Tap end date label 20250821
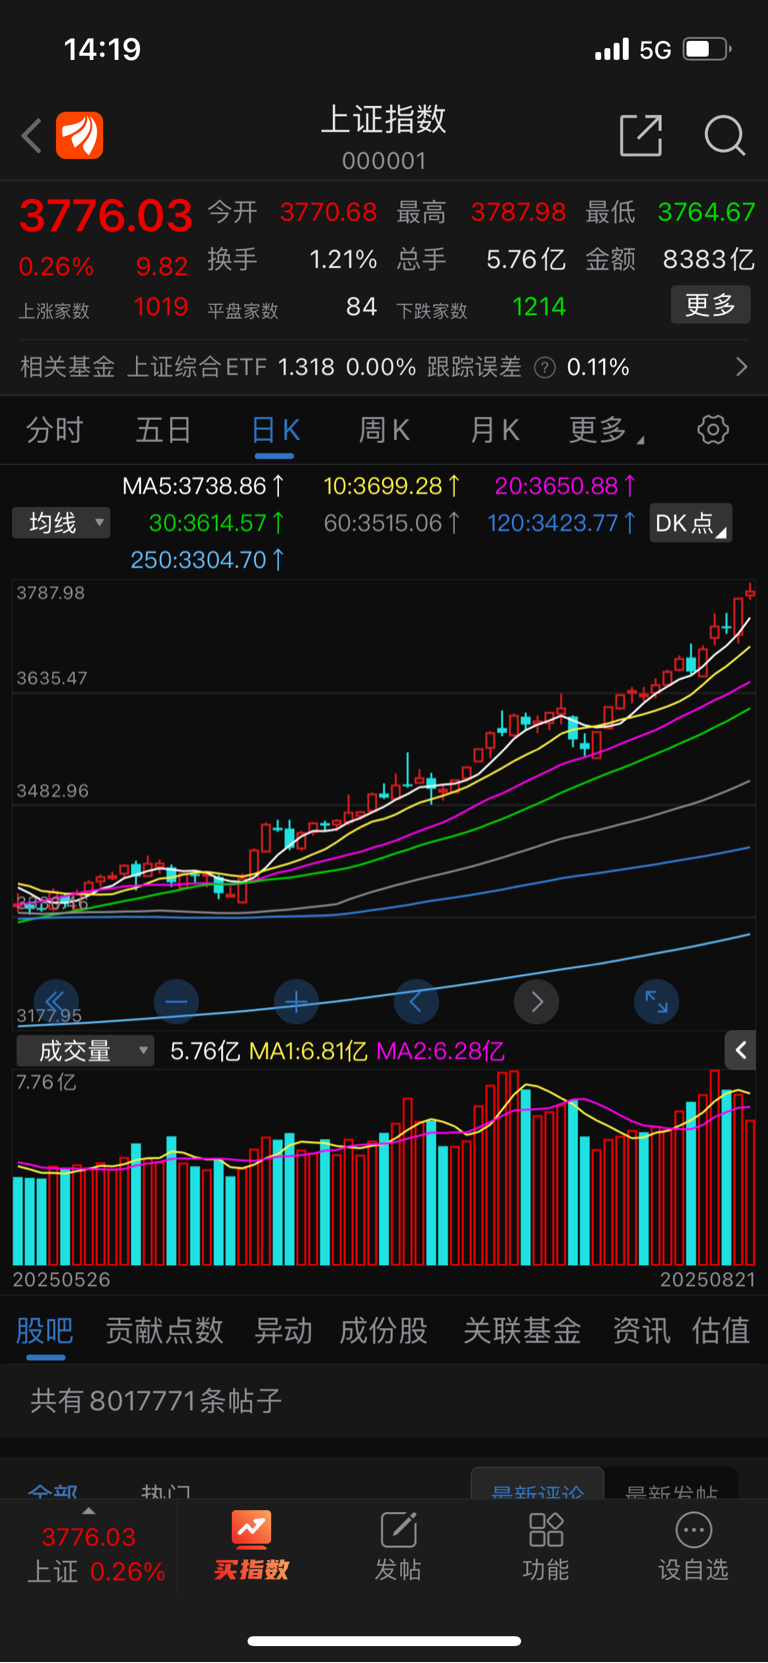 (707, 1280)
